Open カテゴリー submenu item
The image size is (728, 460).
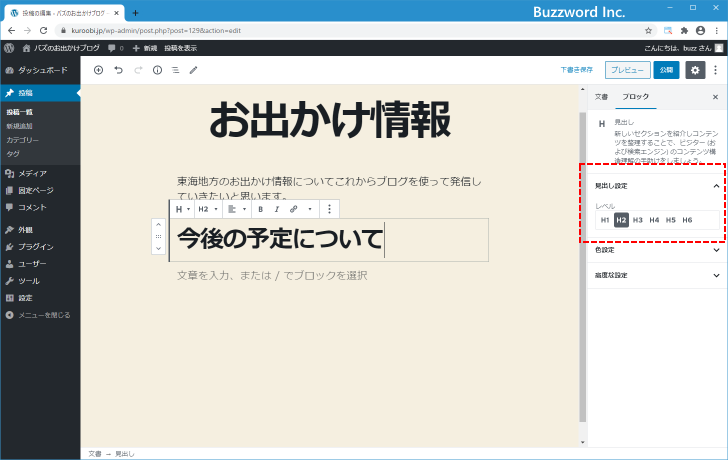pos(22,140)
